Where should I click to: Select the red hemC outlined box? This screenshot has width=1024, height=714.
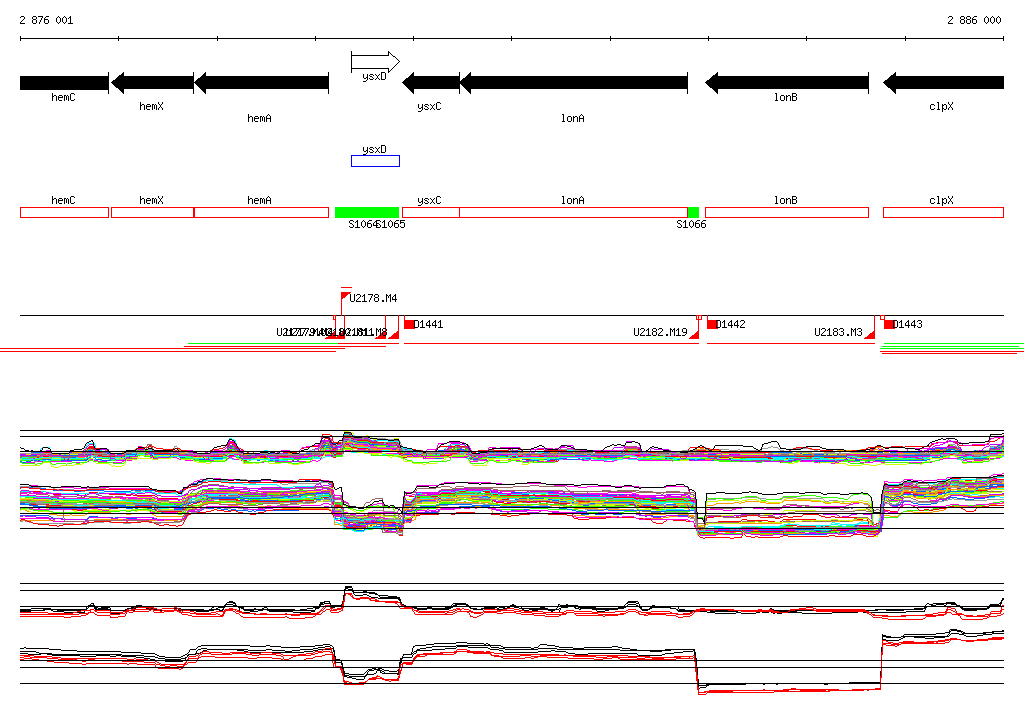(64, 212)
